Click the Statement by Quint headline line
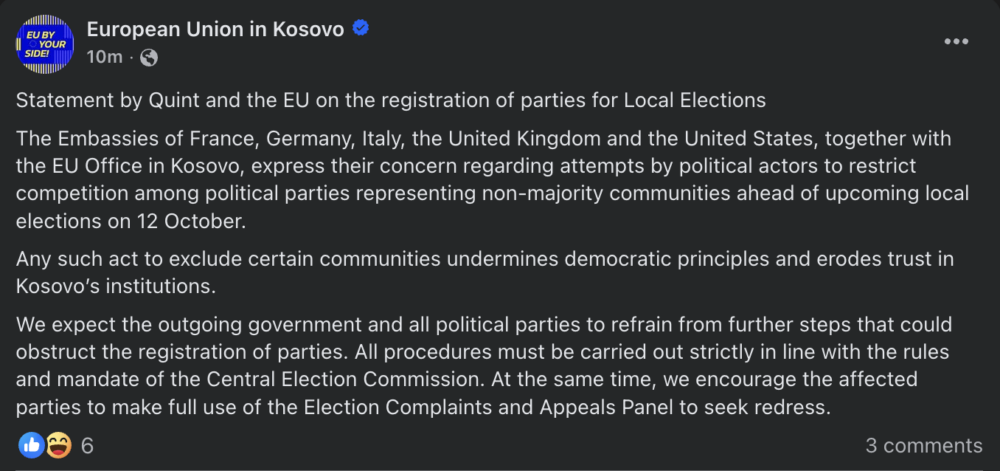This screenshot has width=1000, height=471. (391, 101)
